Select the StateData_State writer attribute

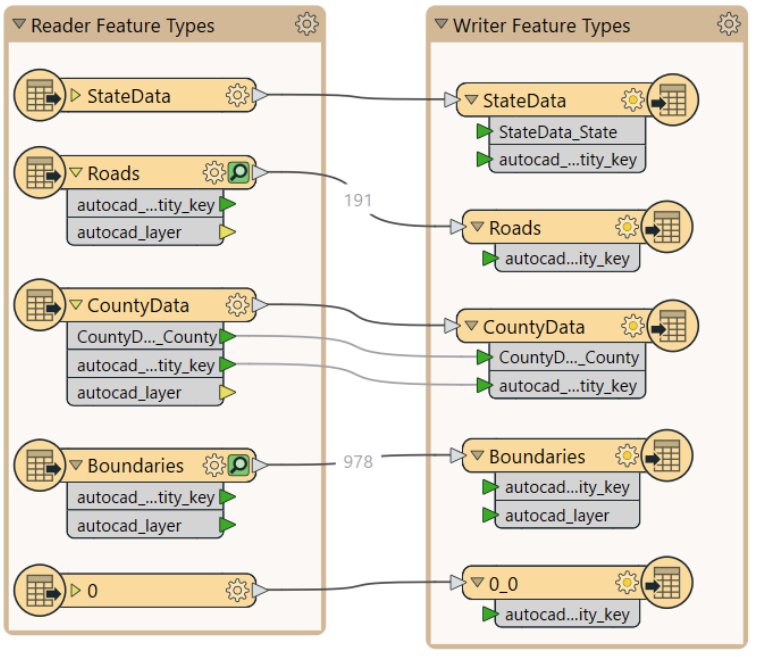pyautogui.click(x=557, y=132)
